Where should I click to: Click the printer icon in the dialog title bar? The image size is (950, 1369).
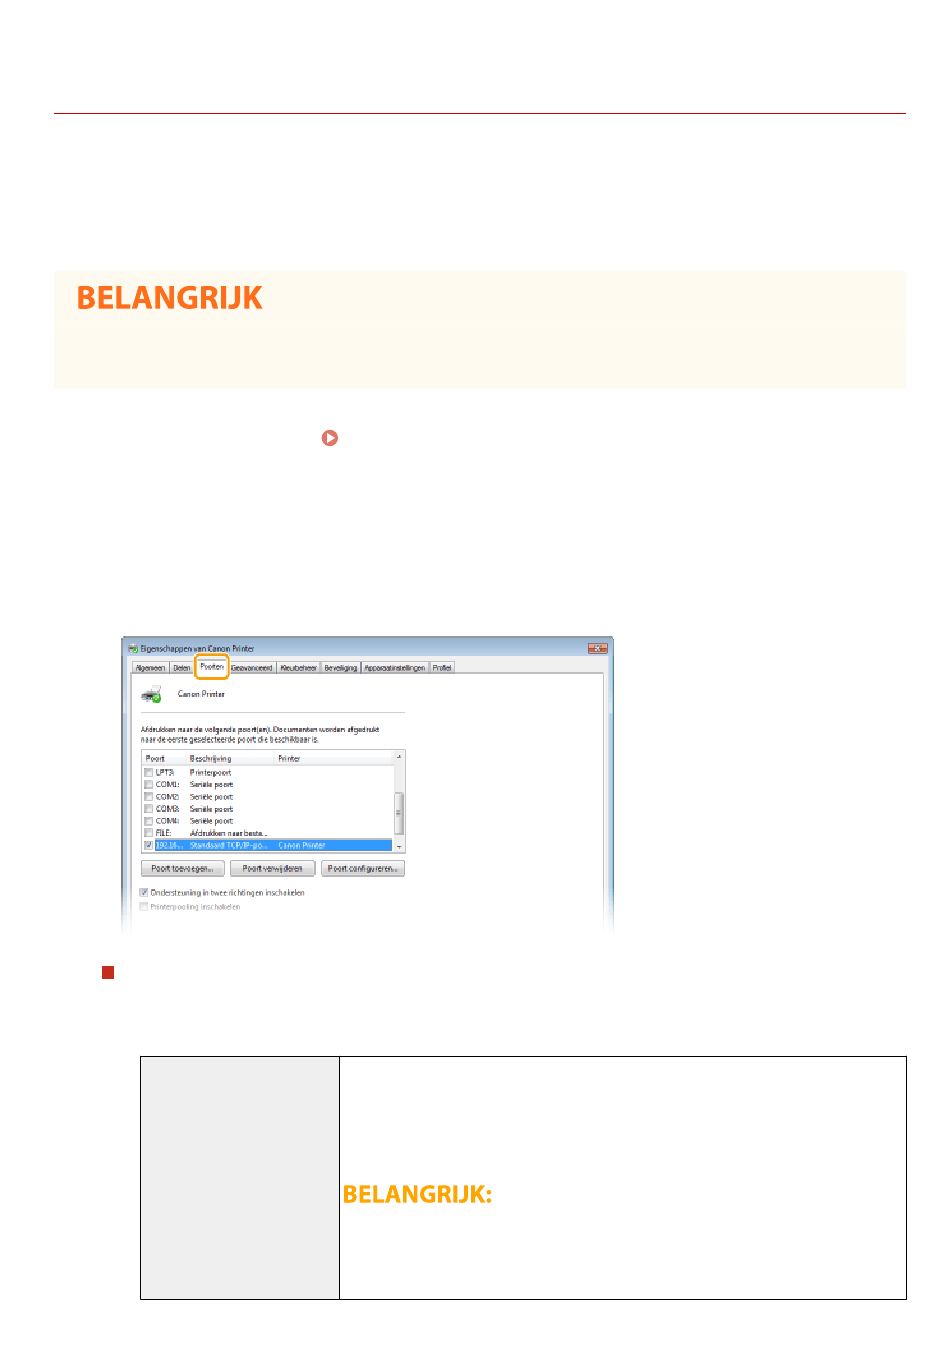point(133,648)
